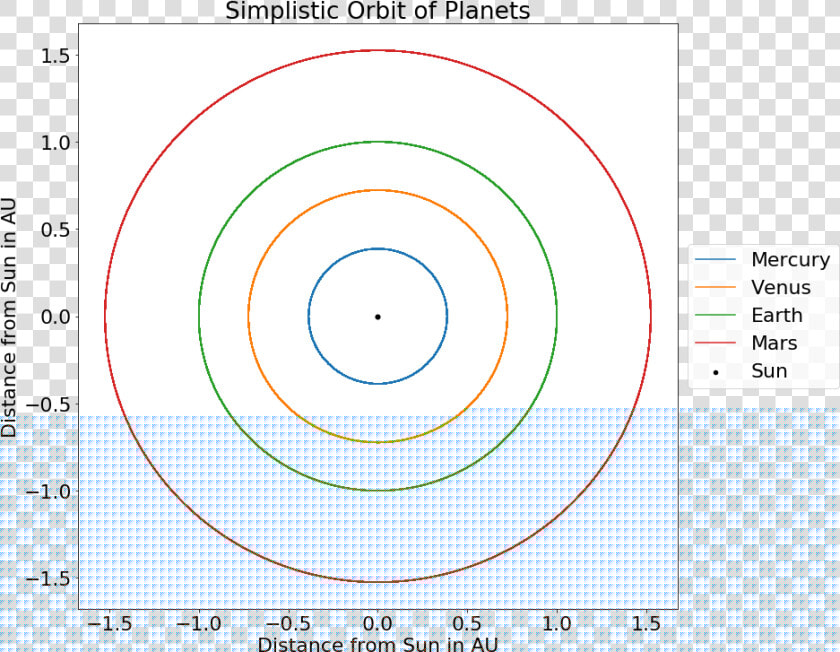Click the Earth legend label
The width and height of the screenshot is (840, 652).
[x=777, y=315]
